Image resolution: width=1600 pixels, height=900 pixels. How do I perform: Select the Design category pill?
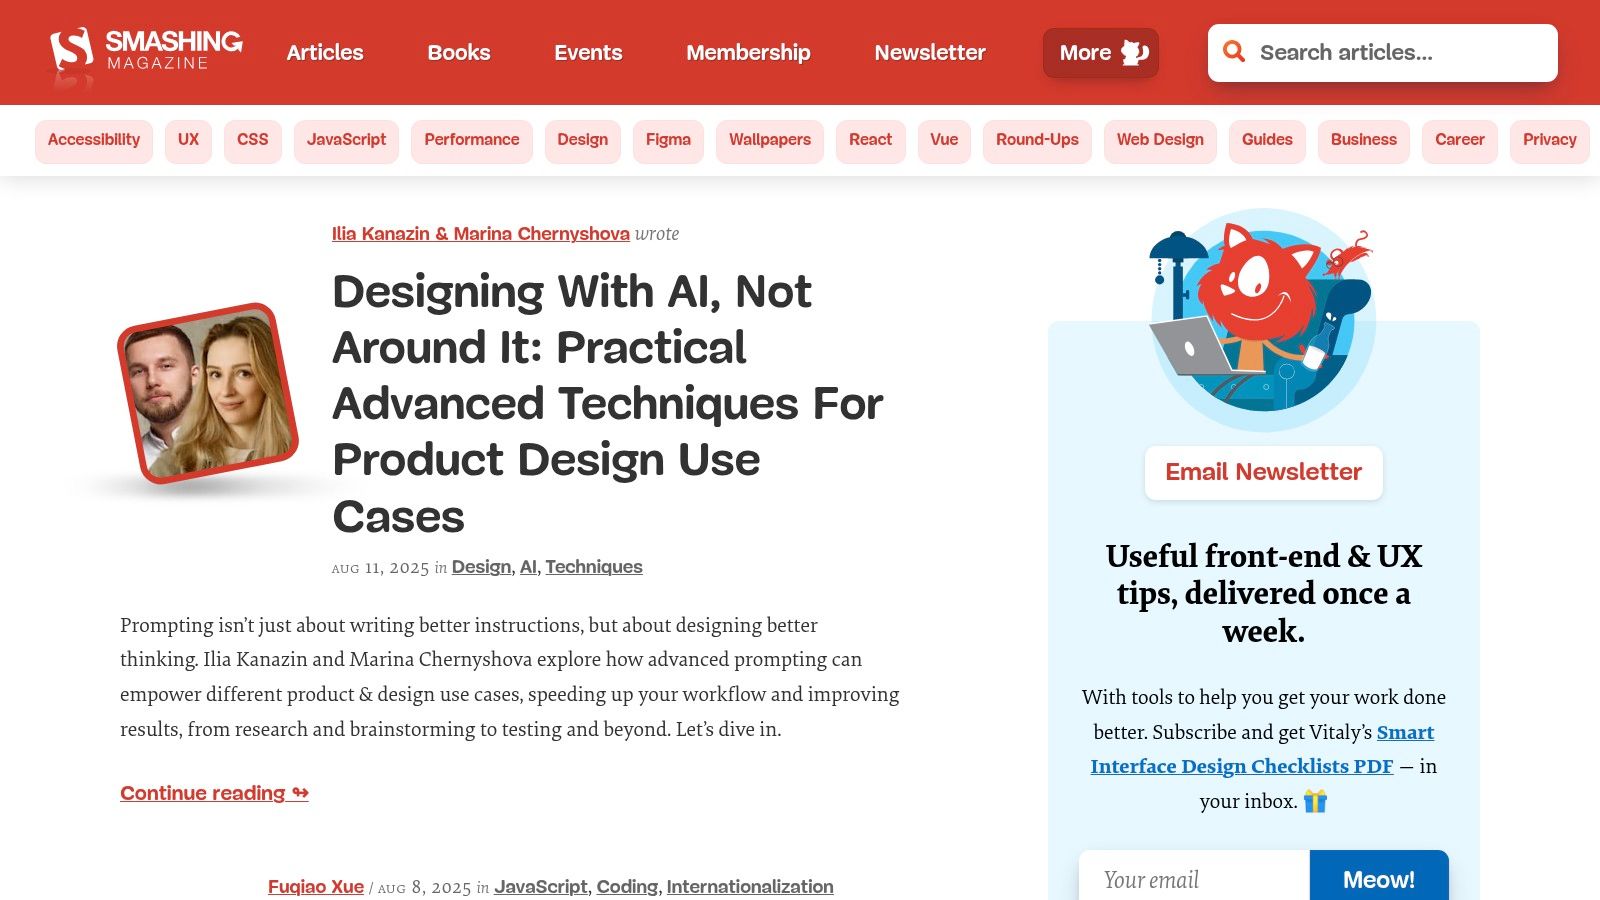click(583, 140)
